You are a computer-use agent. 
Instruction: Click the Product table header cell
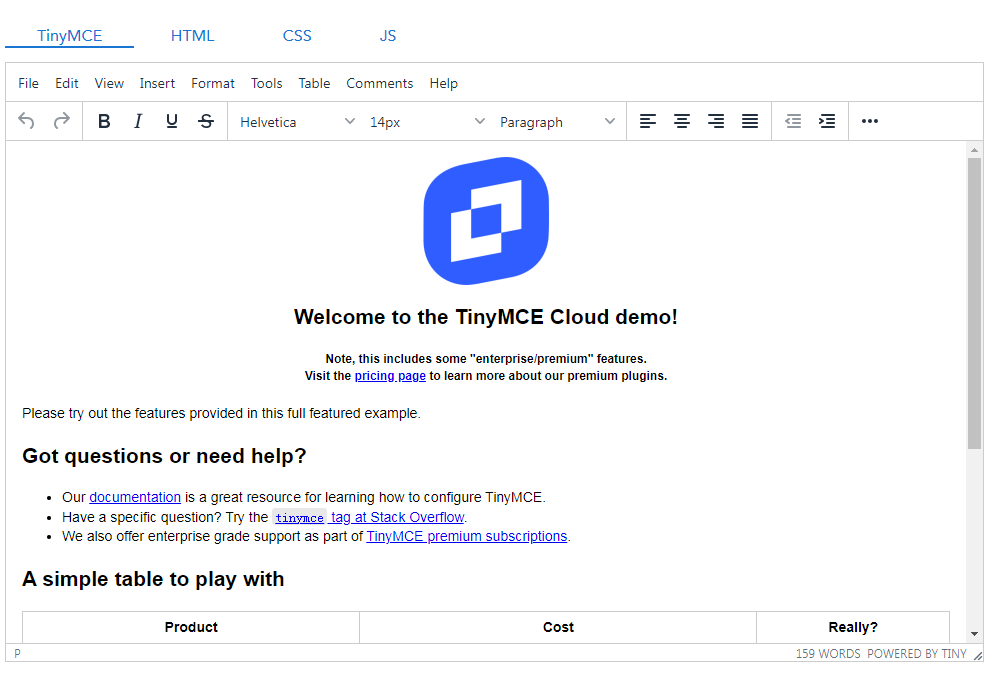[x=191, y=628]
